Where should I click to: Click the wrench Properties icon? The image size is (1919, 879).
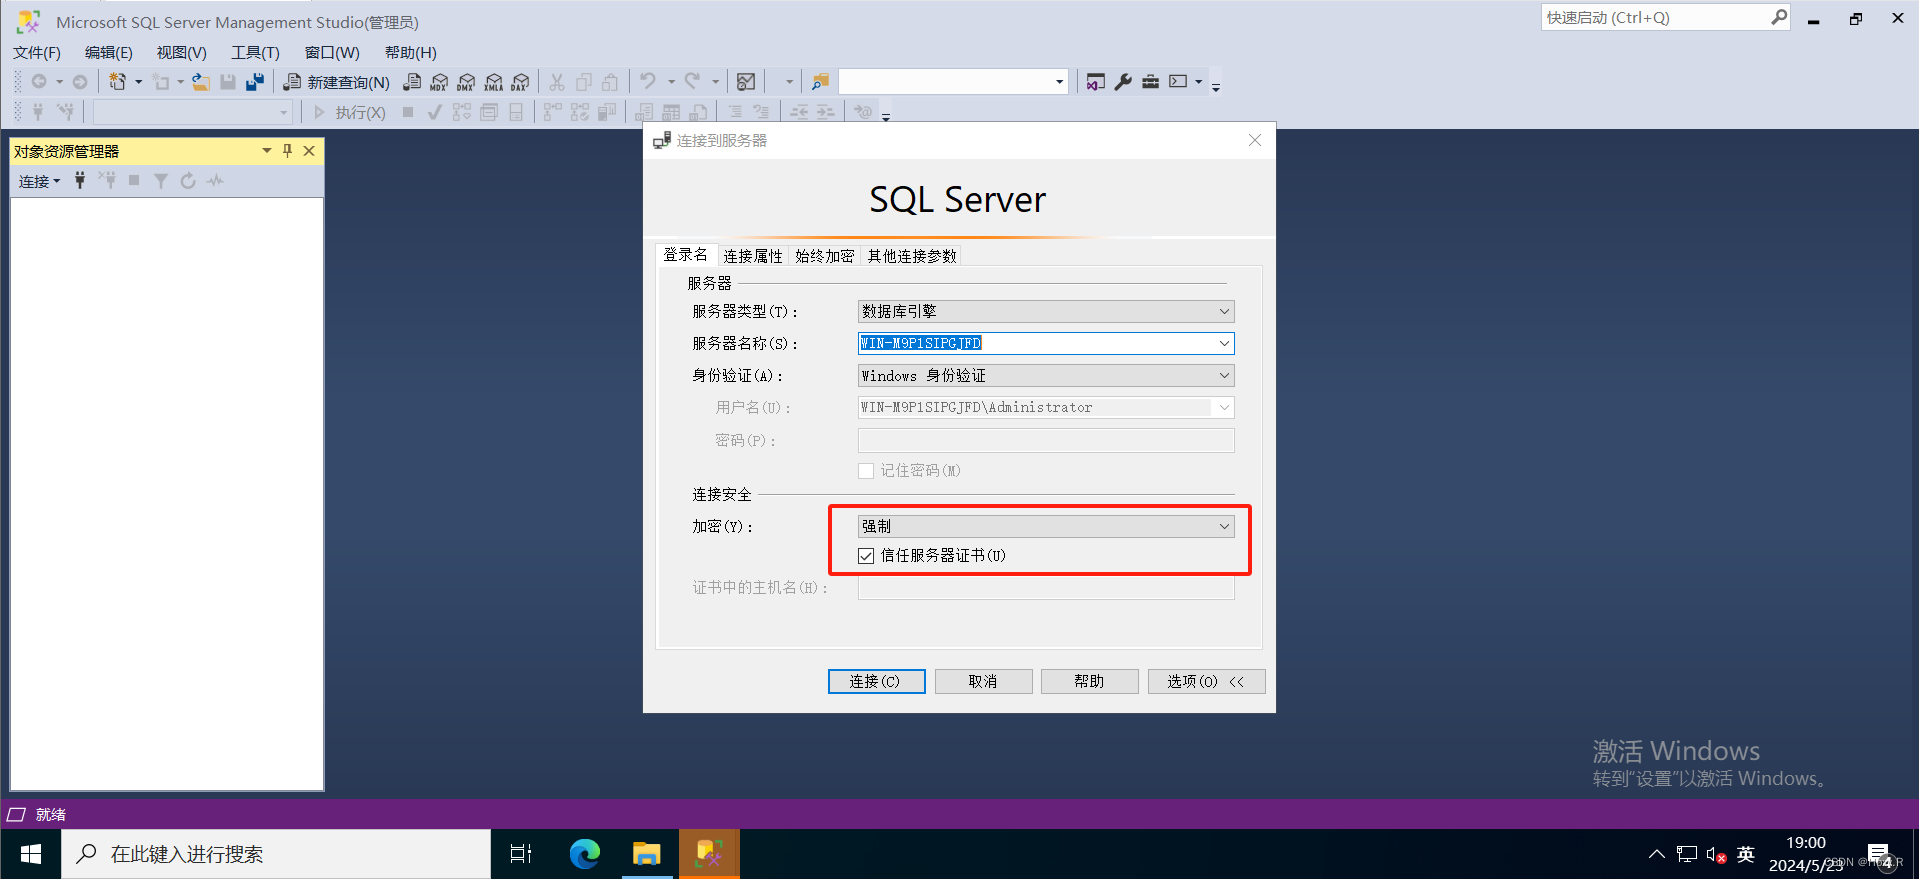tap(1123, 82)
